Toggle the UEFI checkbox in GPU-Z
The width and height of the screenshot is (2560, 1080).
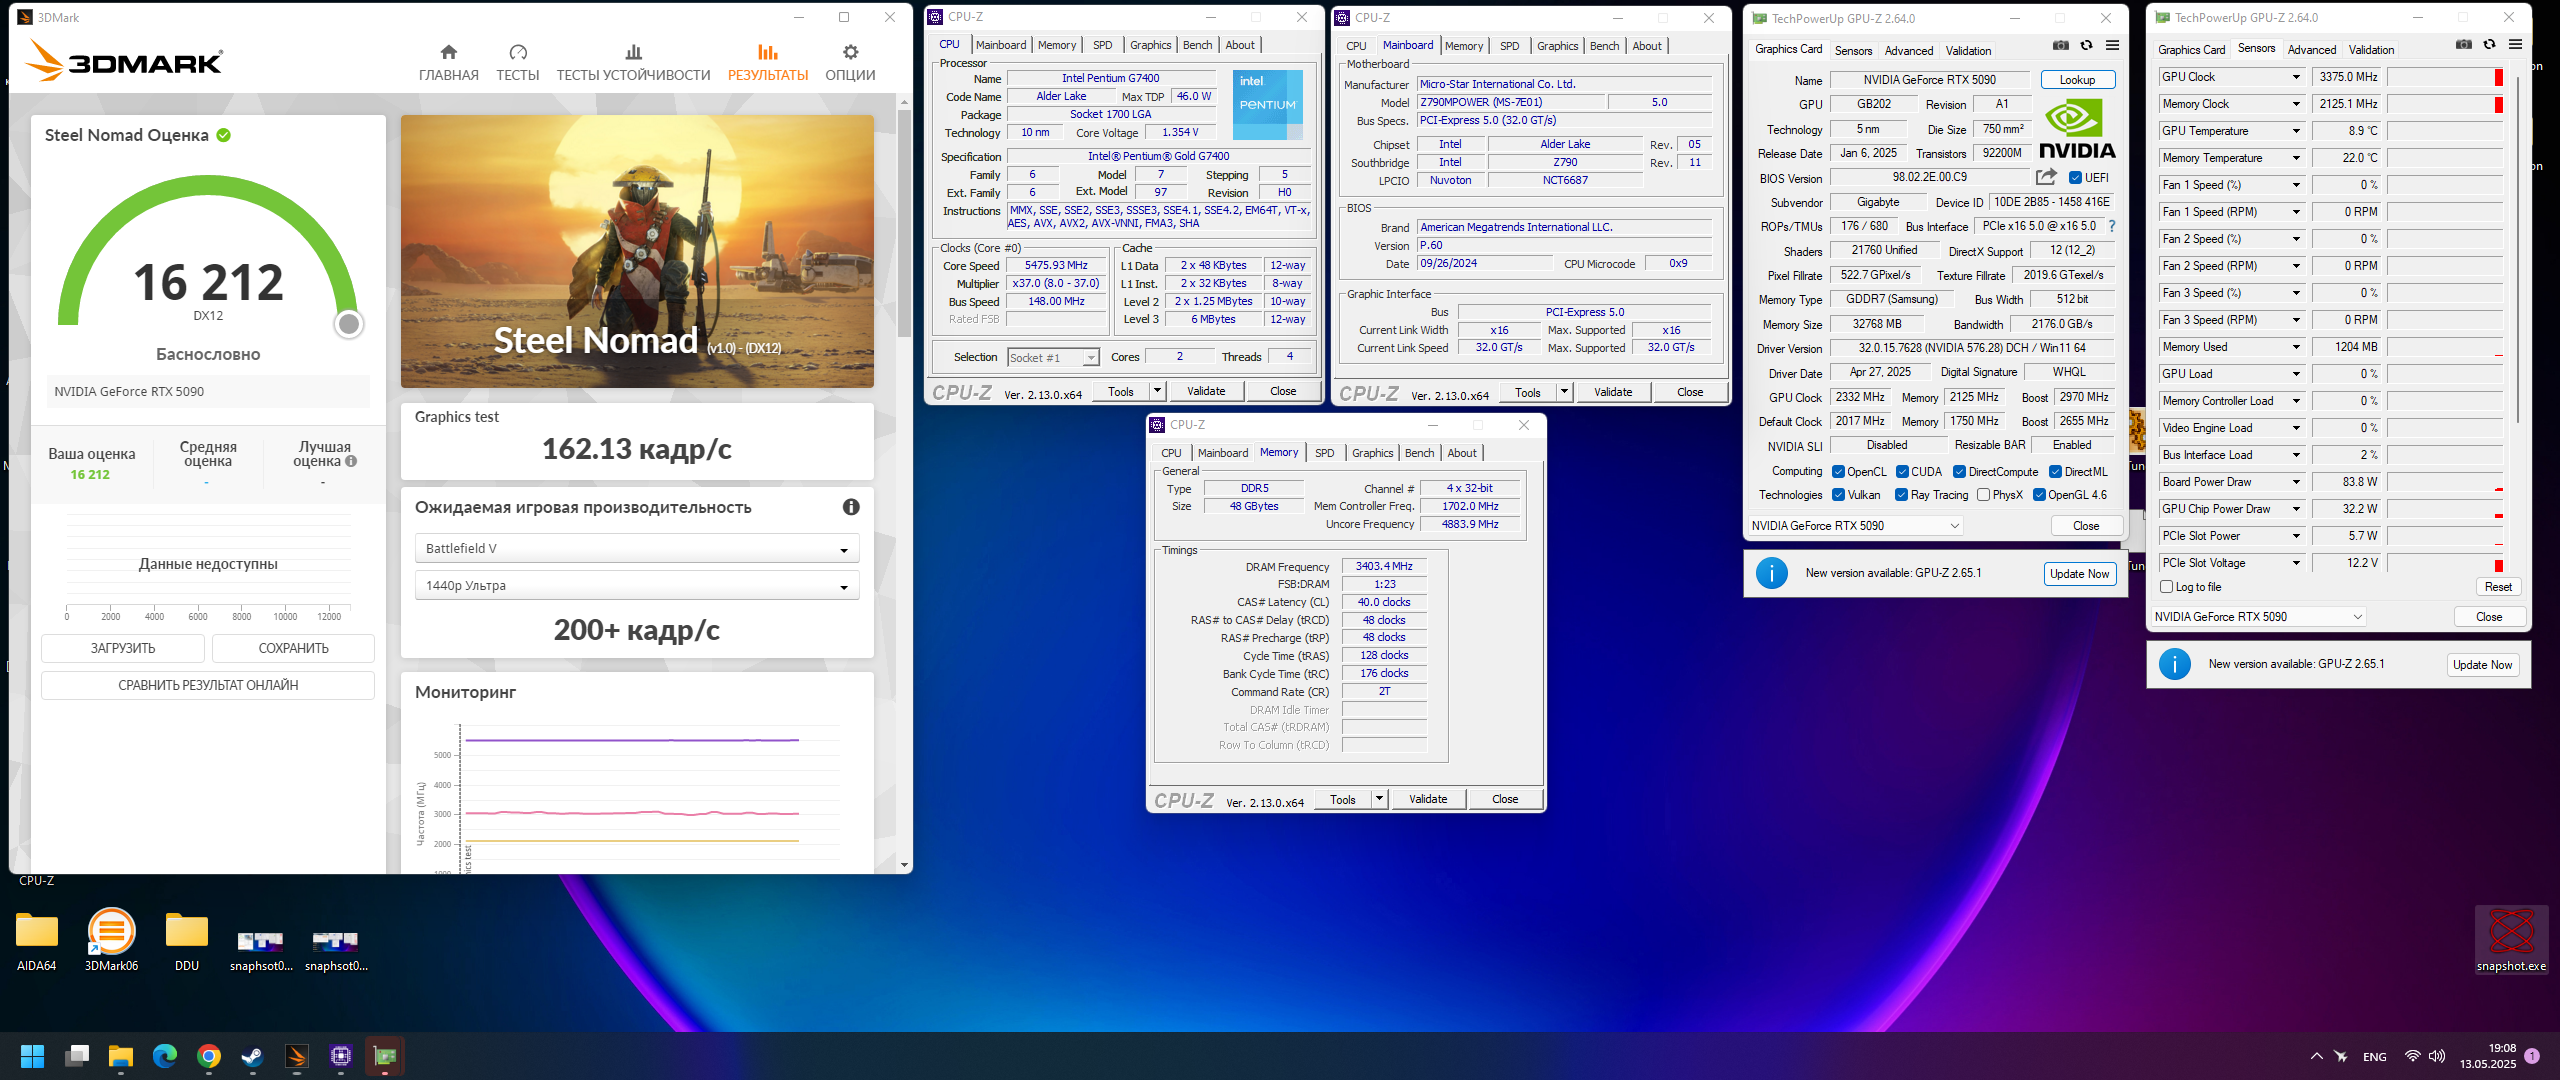(x=2075, y=178)
